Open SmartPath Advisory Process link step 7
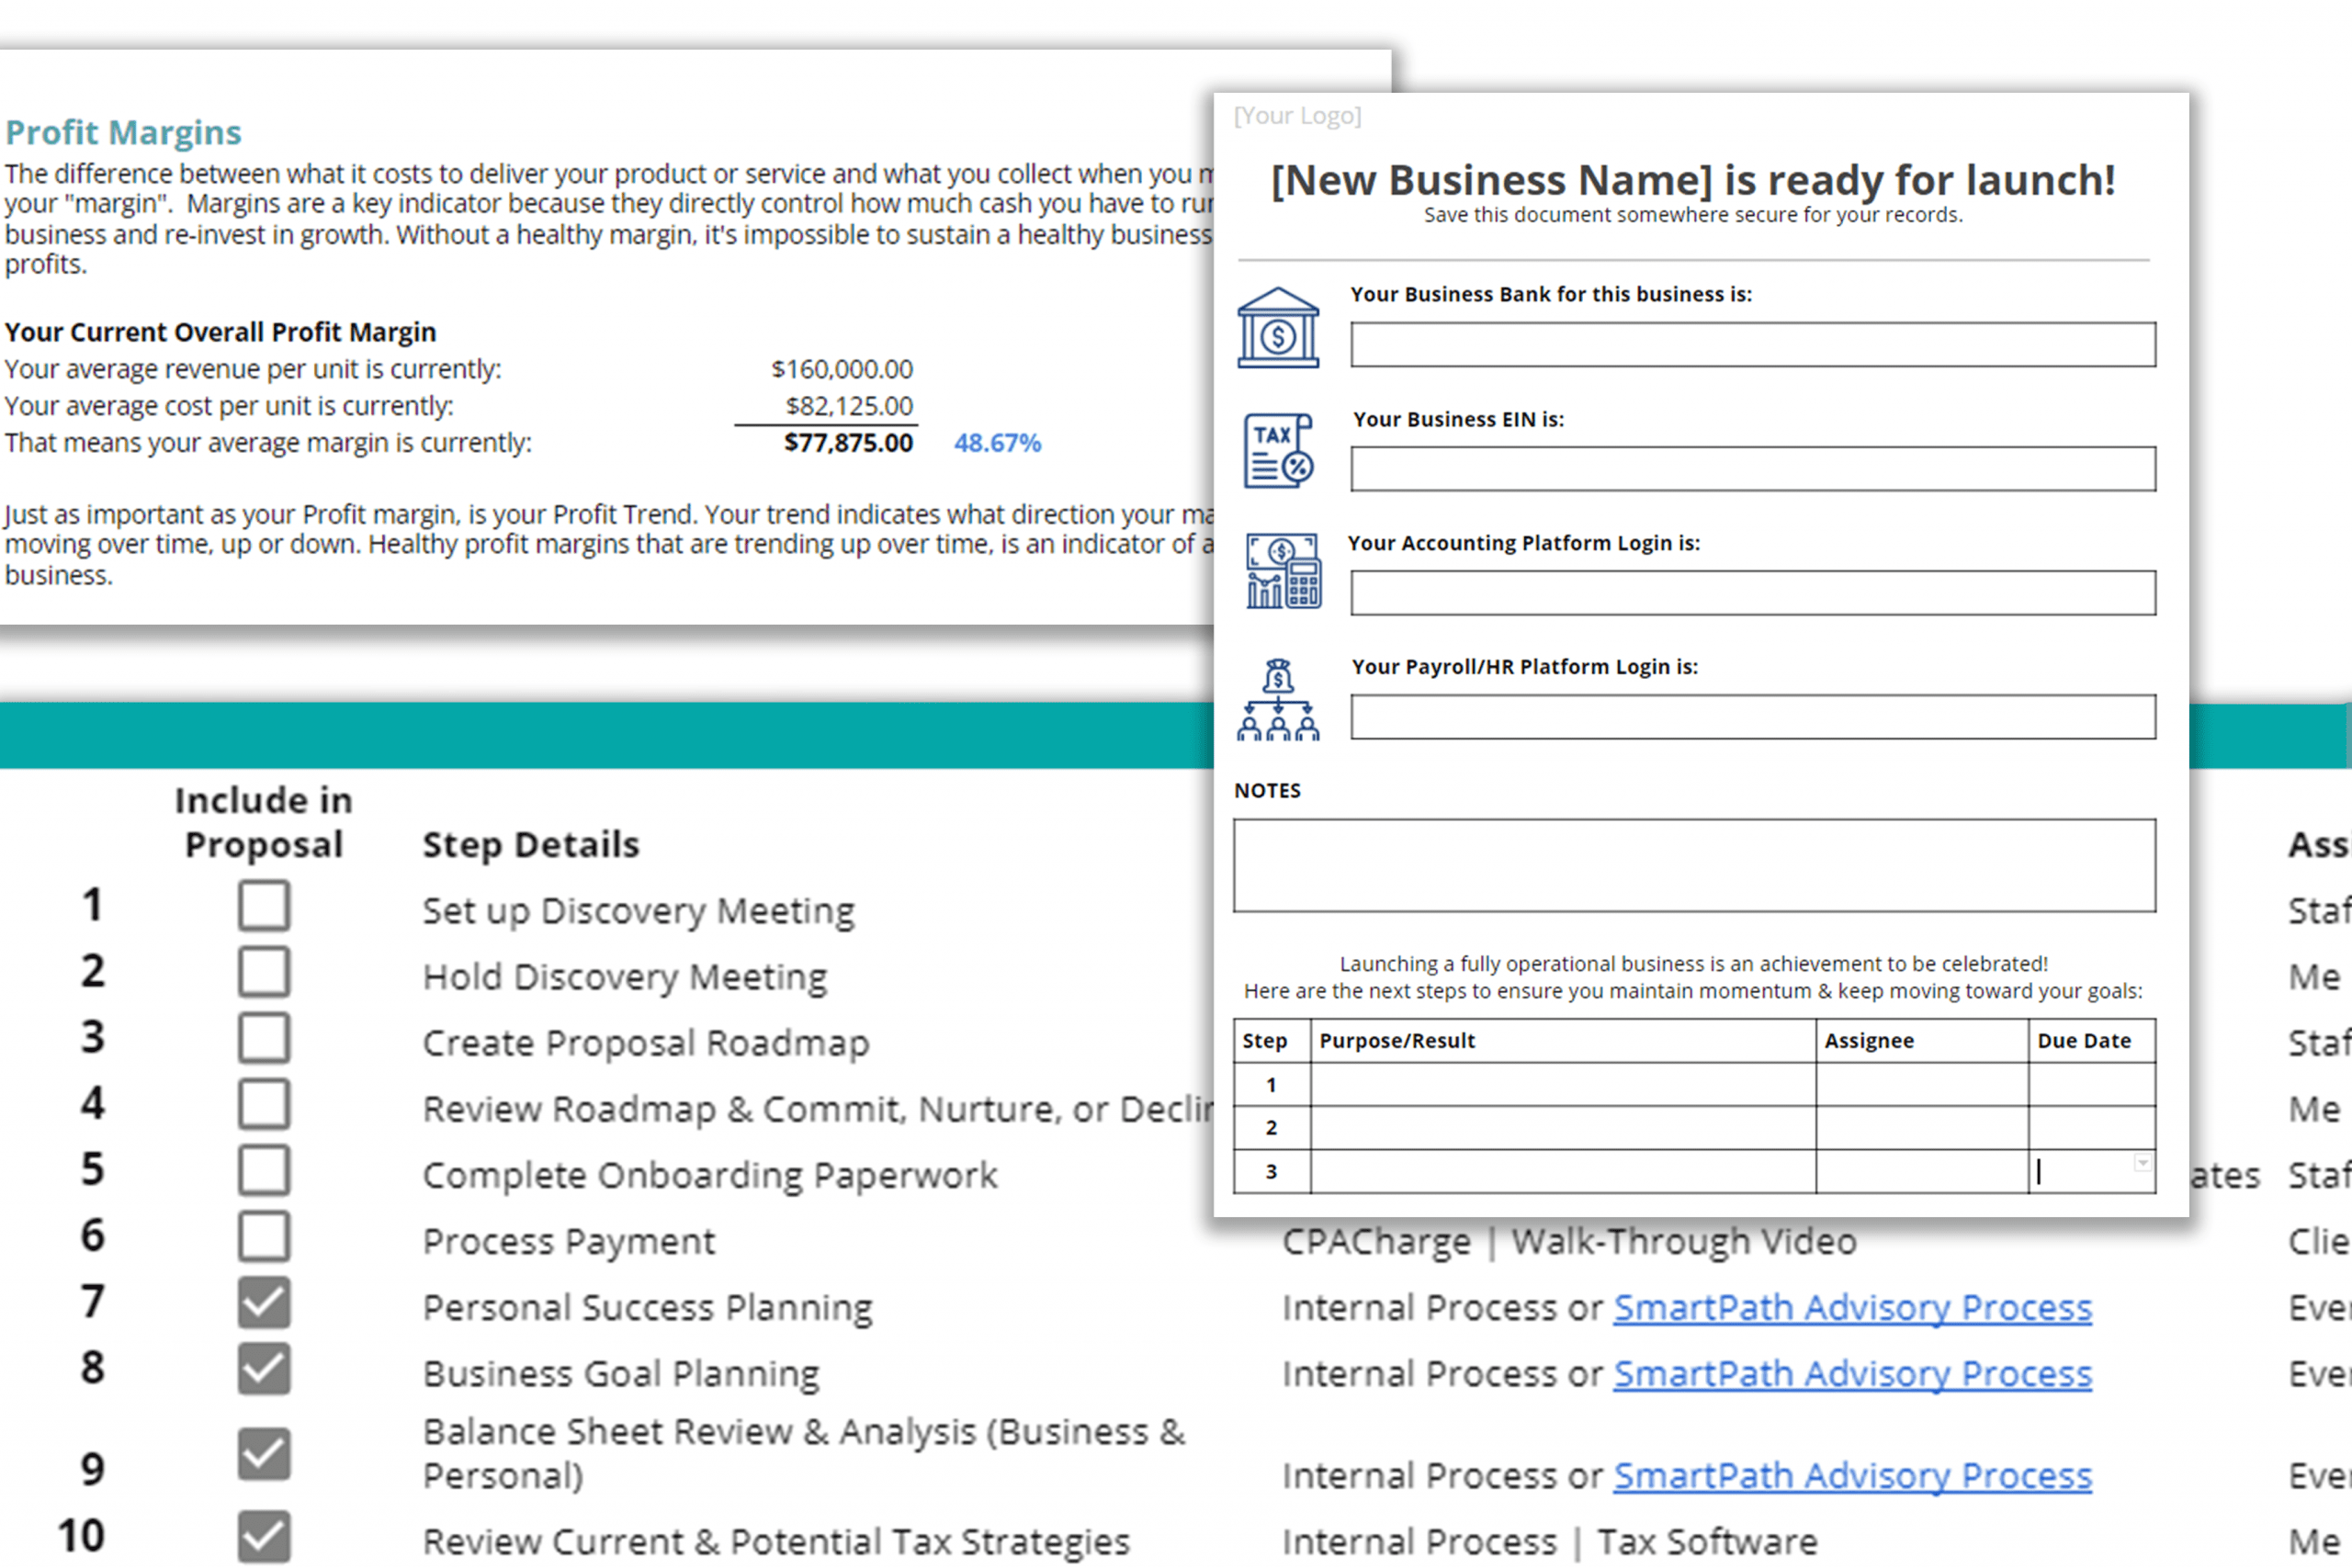The width and height of the screenshot is (2352, 1568). [x=1853, y=1305]
